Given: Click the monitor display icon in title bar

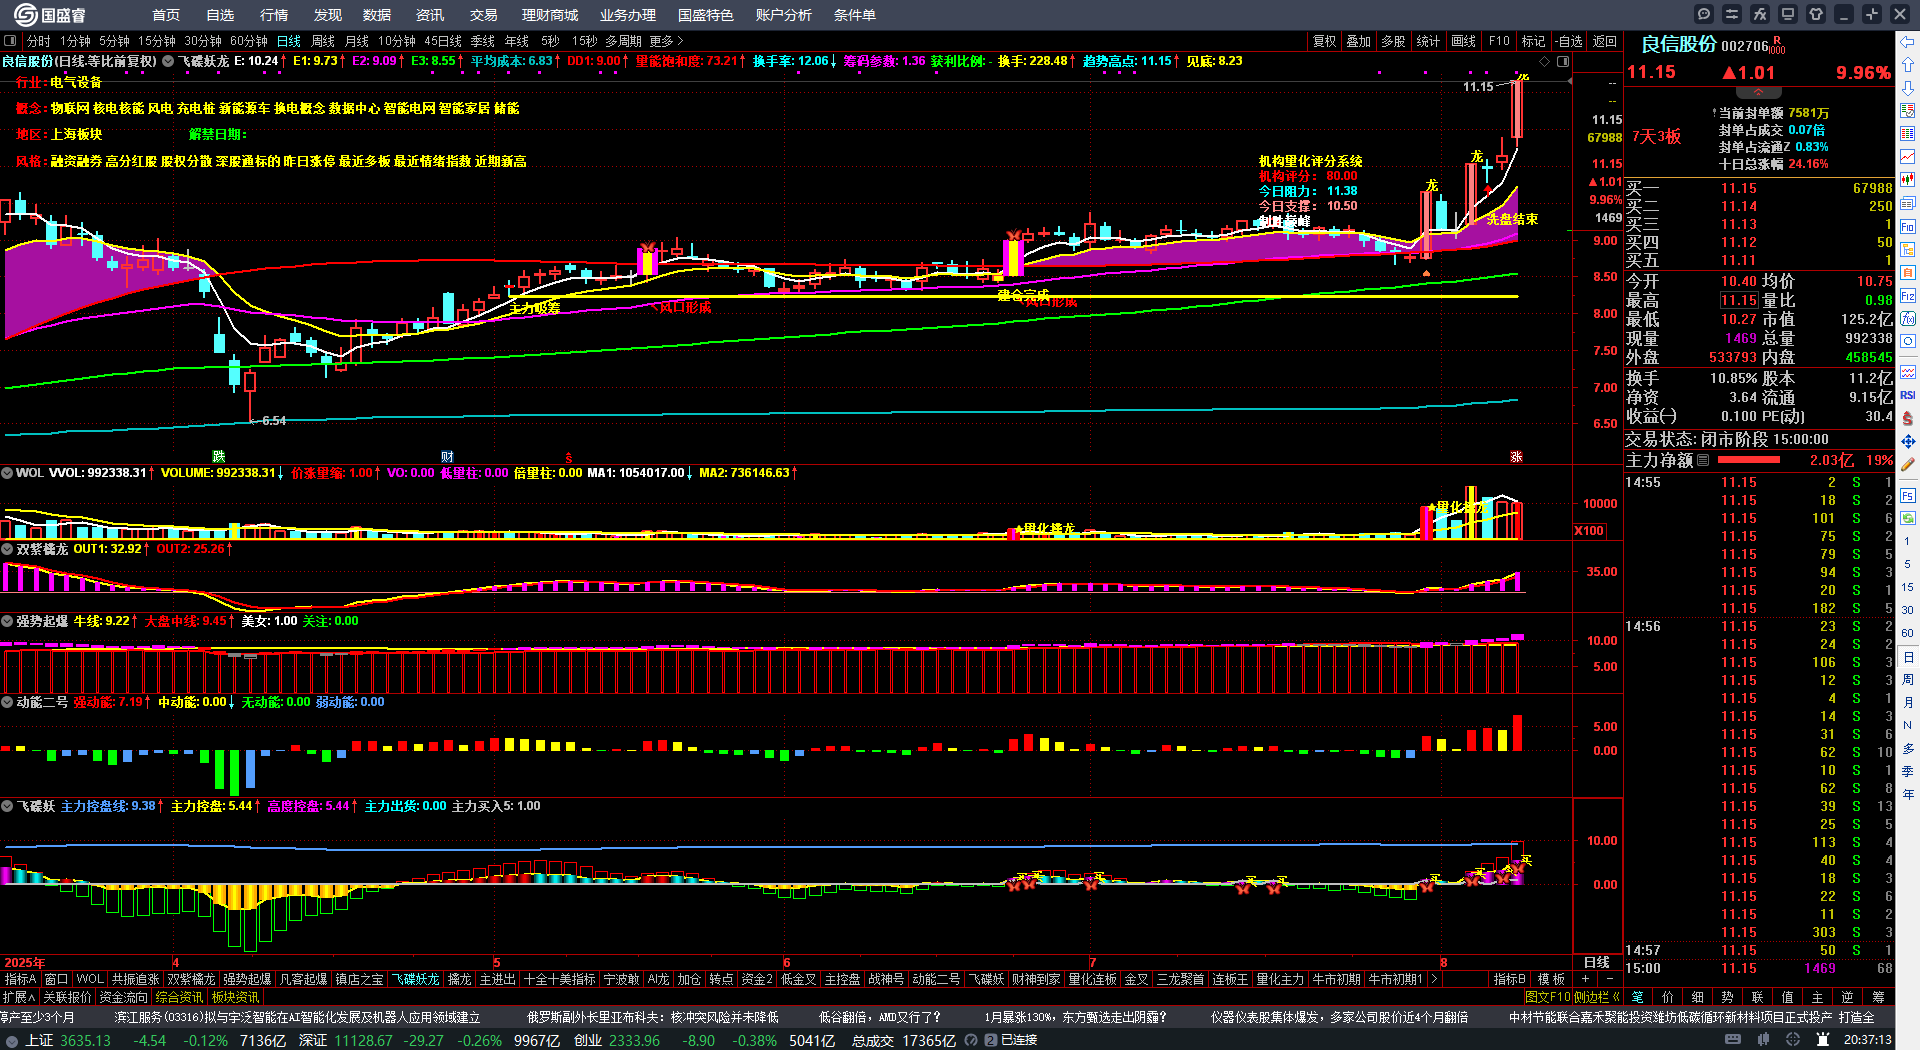Looking at the screenshot, I should 1788,14.
